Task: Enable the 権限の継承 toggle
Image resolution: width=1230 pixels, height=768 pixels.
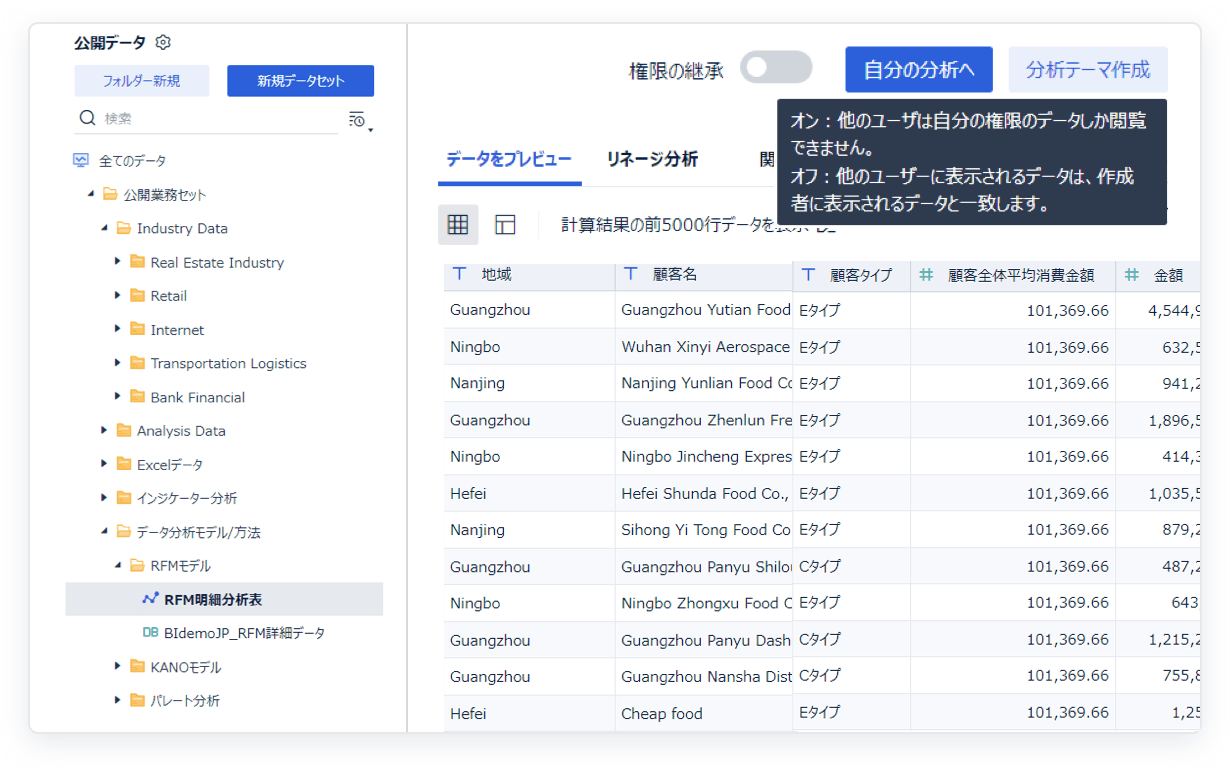Action: click(x=776, y=67)
